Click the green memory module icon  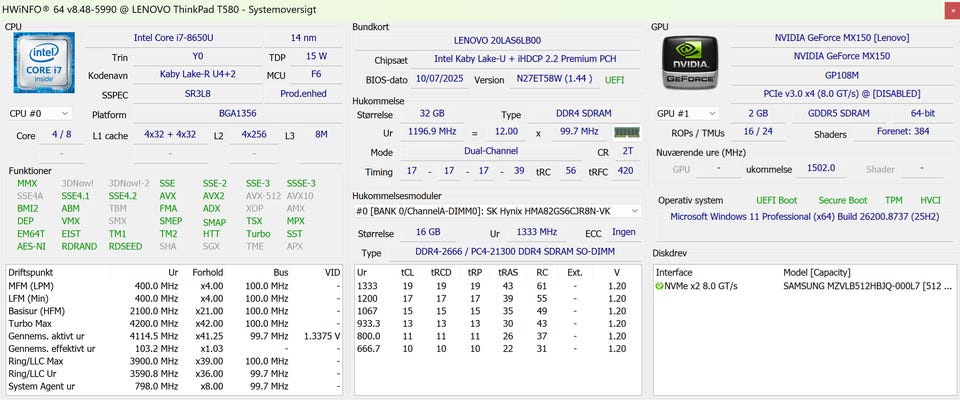coord(627,132)
